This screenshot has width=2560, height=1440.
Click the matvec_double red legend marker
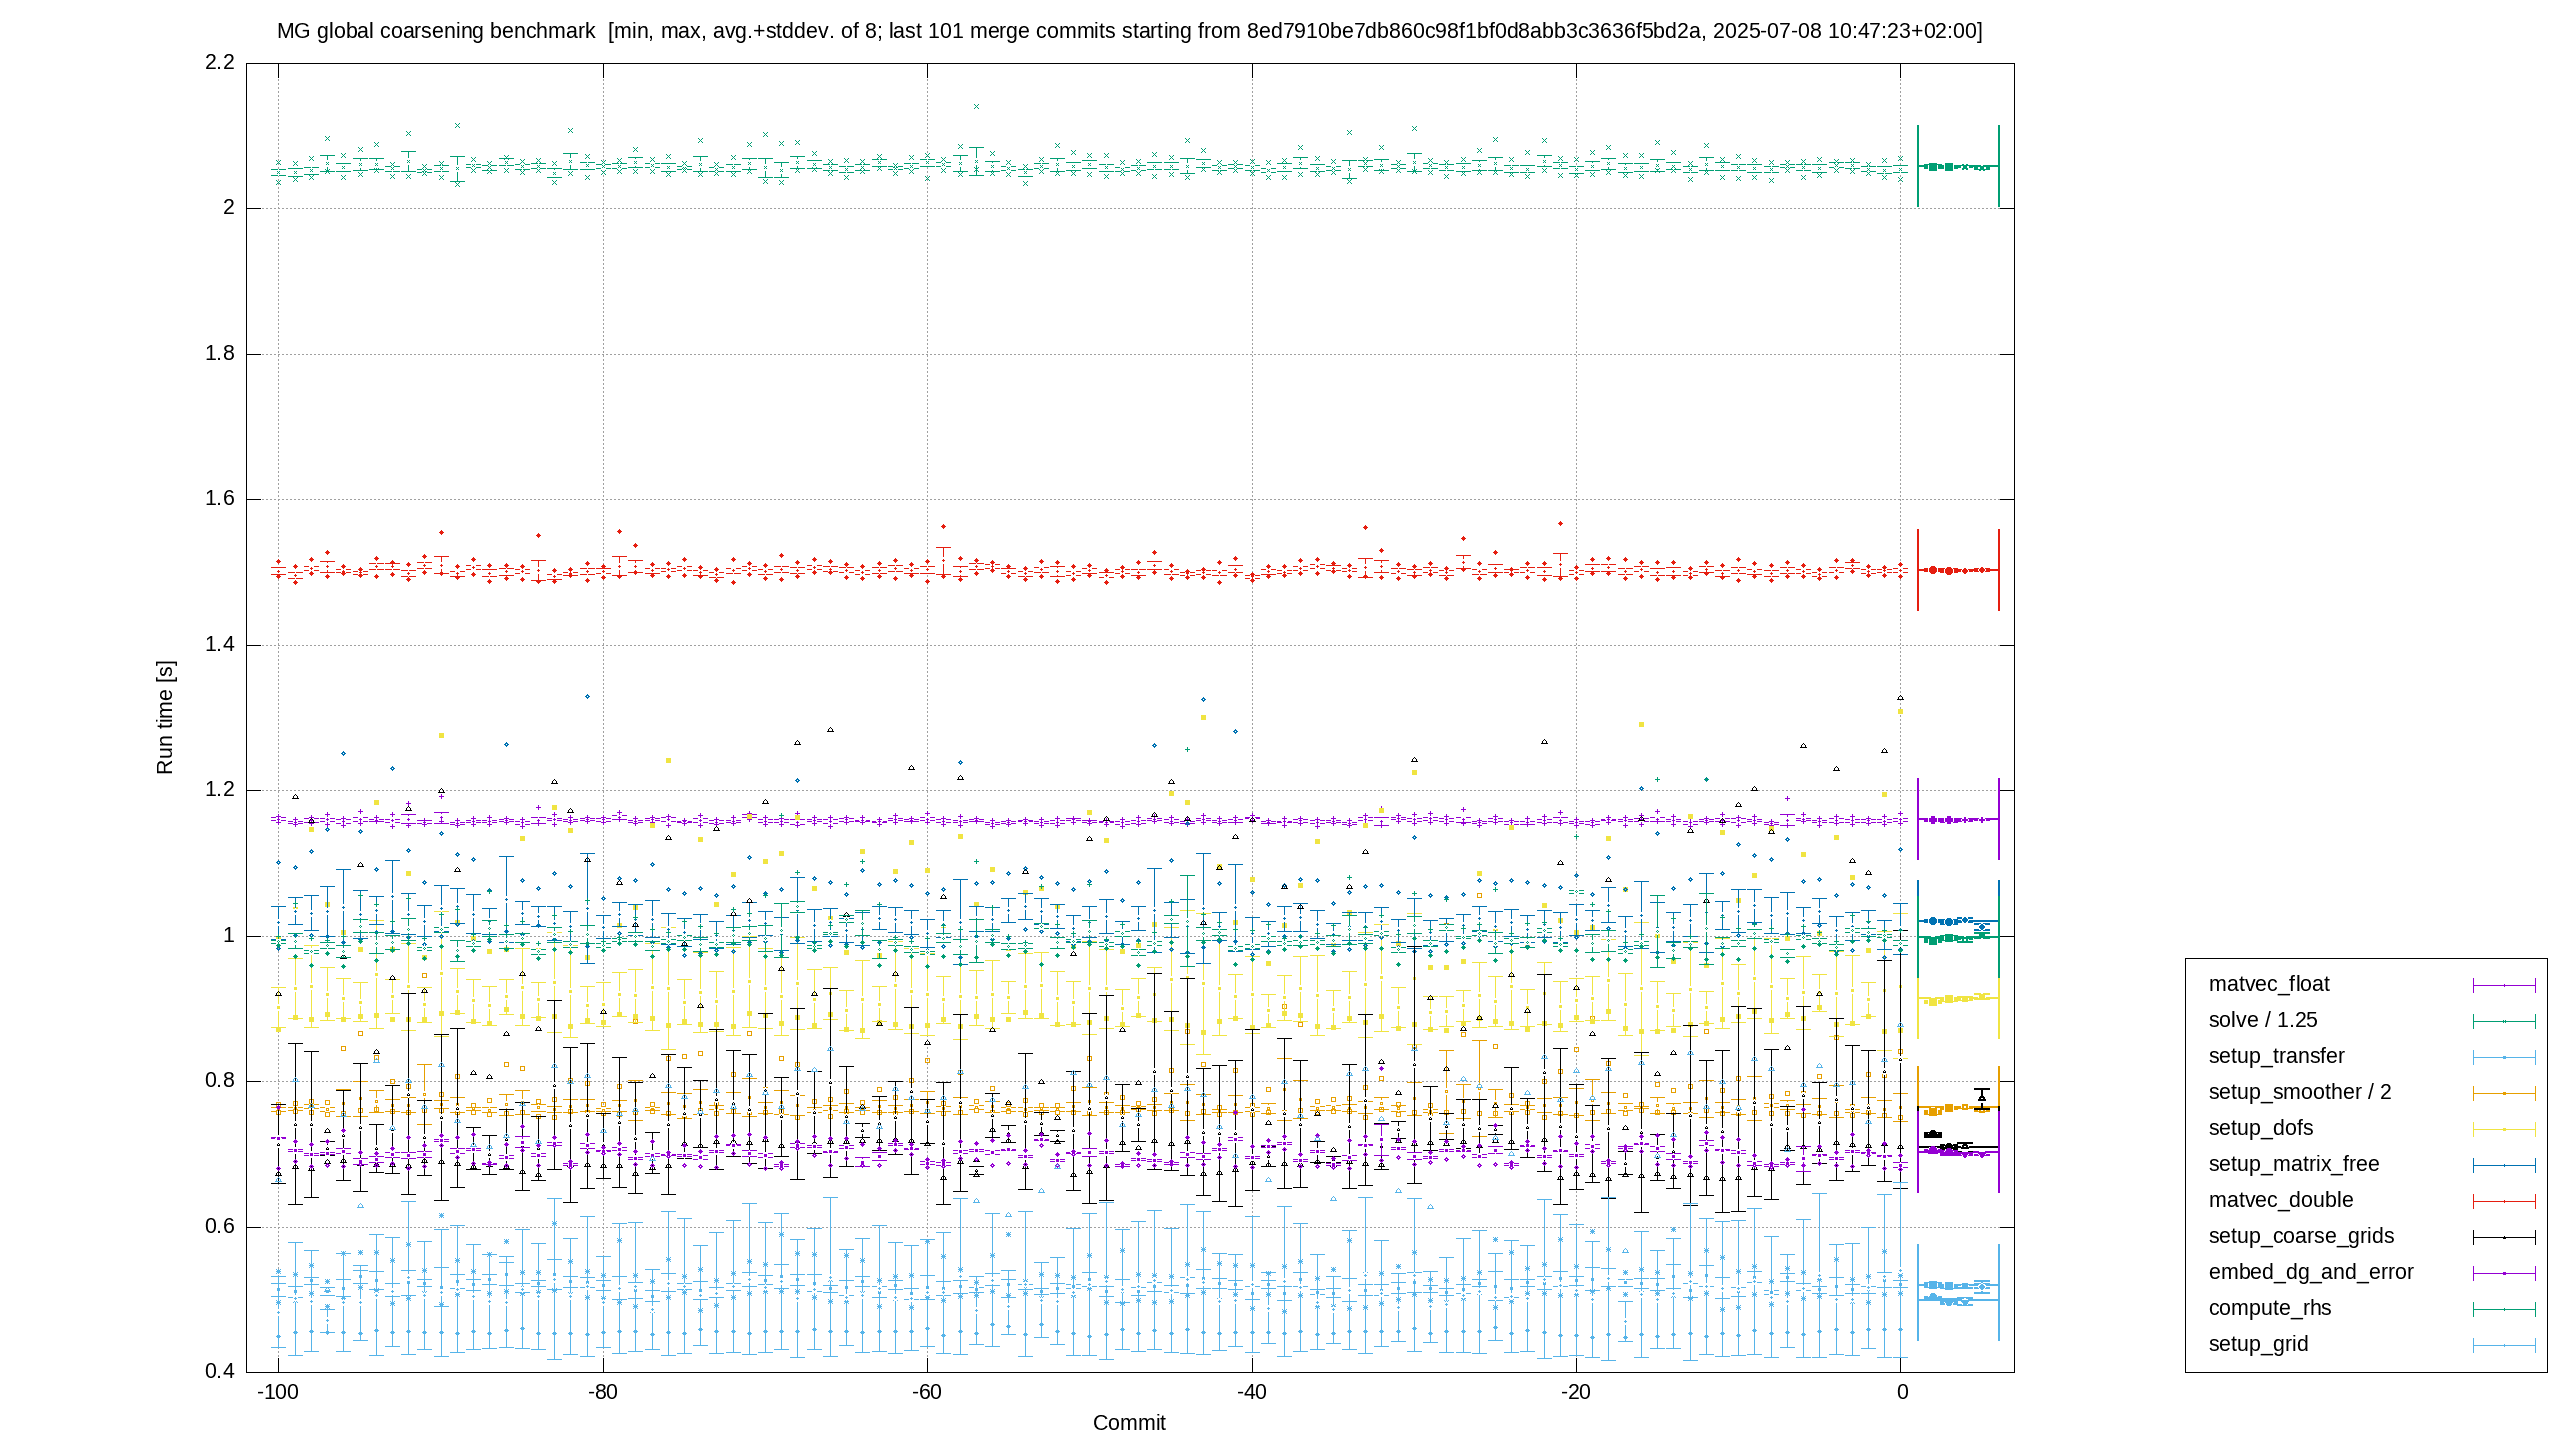pyautogui.click(x=2504, y=1201)
